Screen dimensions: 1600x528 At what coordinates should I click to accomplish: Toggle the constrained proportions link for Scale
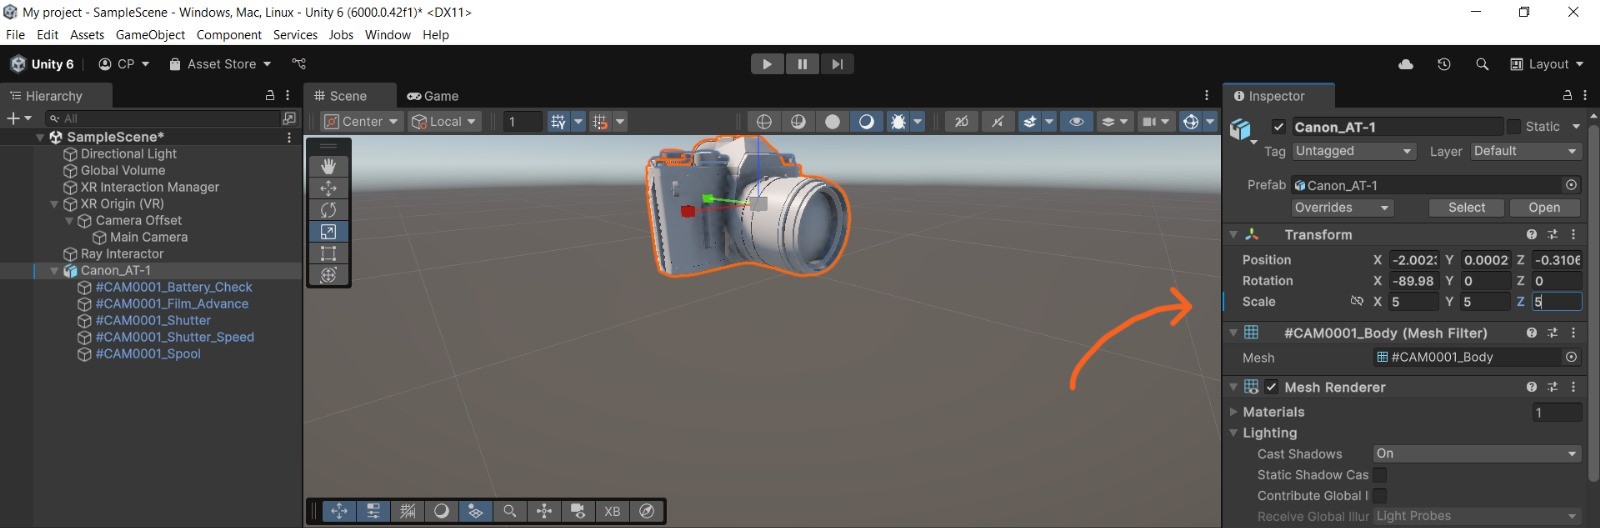coord(1357,301)
